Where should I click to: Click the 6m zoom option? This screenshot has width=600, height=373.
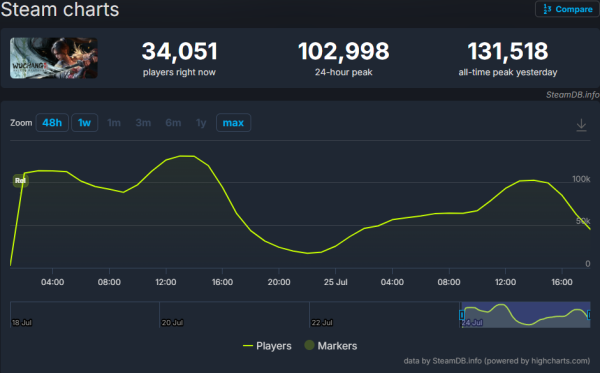coord(173,123)
